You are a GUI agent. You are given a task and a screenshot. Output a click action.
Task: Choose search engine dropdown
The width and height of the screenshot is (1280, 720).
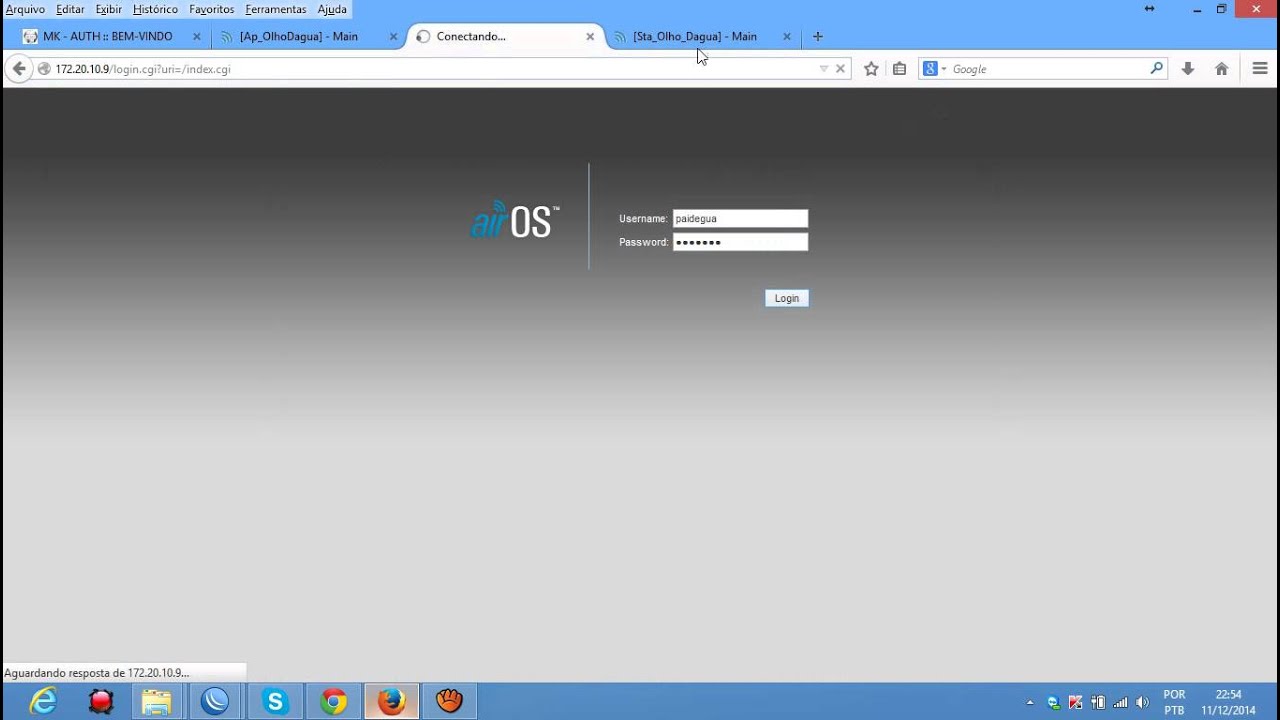click(934, 69)
